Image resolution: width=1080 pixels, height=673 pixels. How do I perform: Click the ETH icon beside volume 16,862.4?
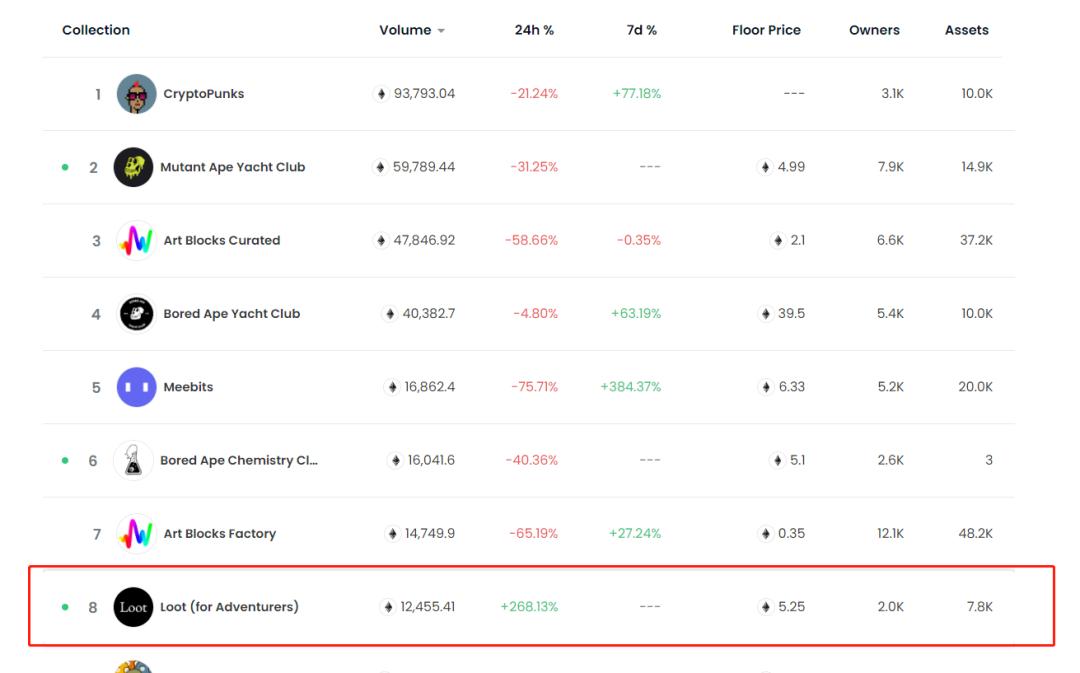[x=392, y=387]
